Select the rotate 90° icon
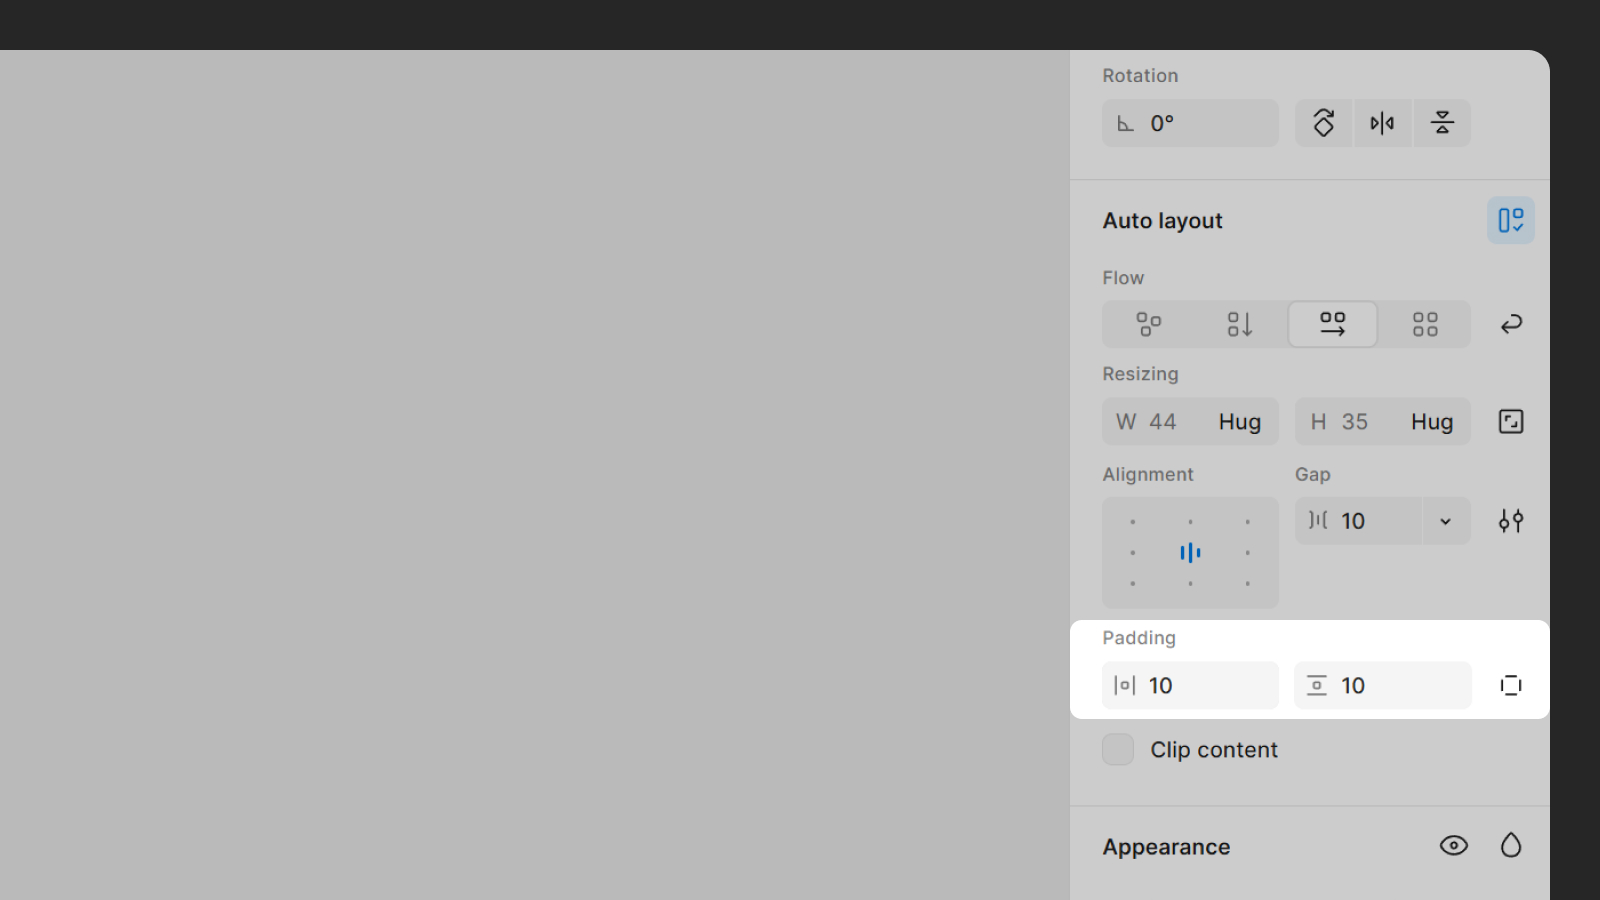Viewport: 1600px width, 900px height. 1323,123
